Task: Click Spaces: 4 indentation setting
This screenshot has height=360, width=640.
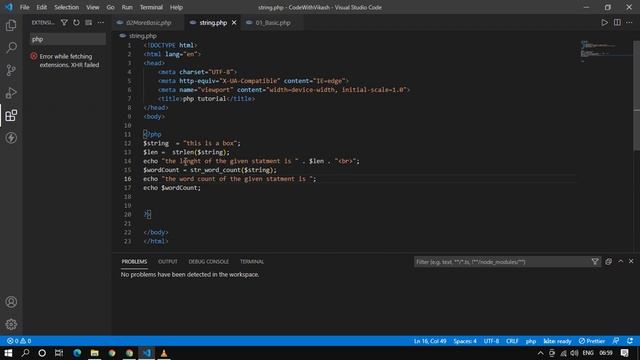Action: pos(465,341)
